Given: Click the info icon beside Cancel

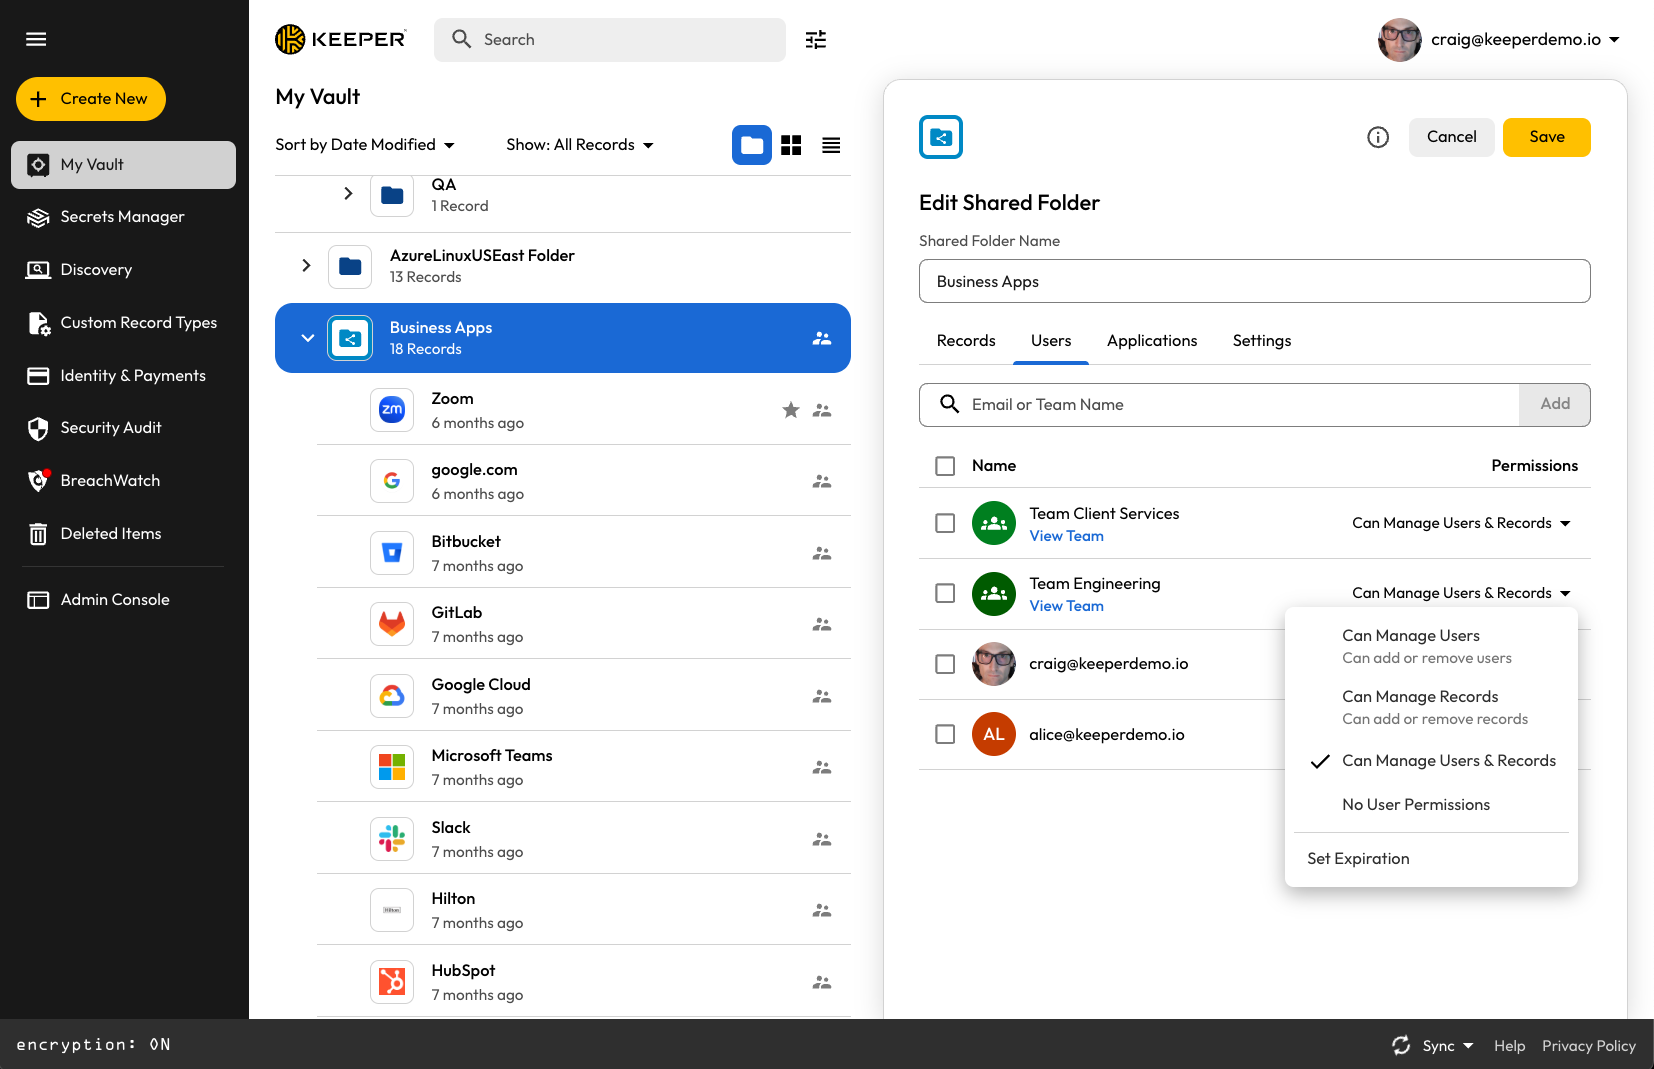Looking at the screenshot, I should (1378, 137).
